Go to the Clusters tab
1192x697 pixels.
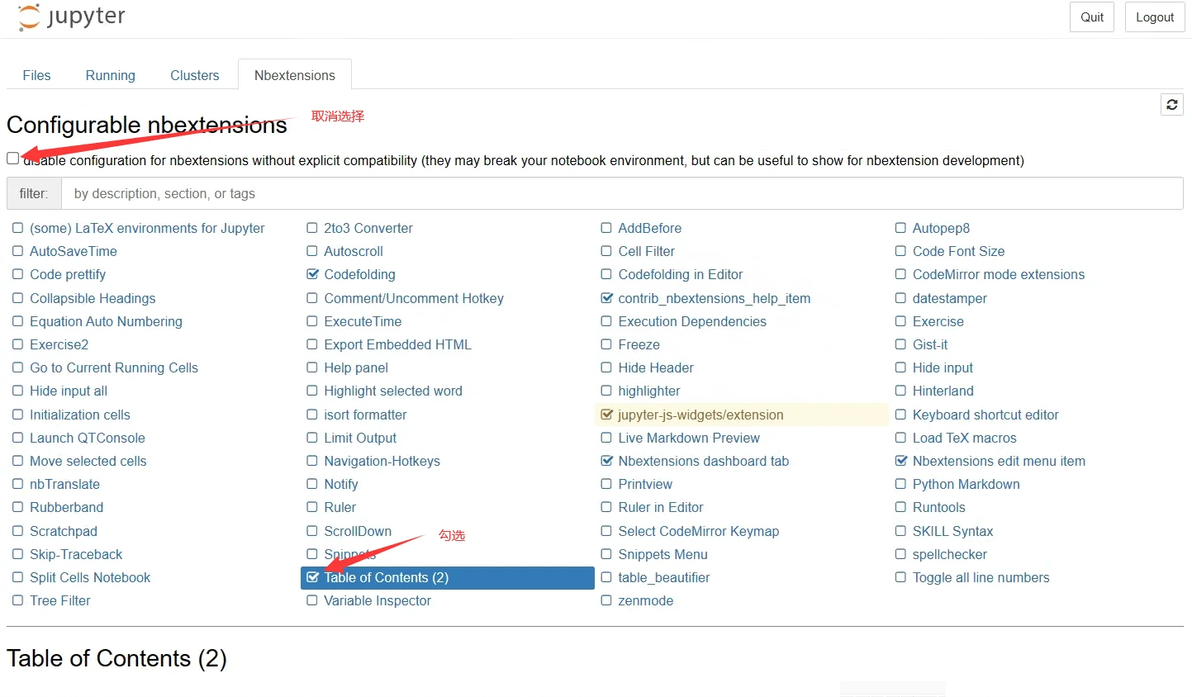[195, 75]
